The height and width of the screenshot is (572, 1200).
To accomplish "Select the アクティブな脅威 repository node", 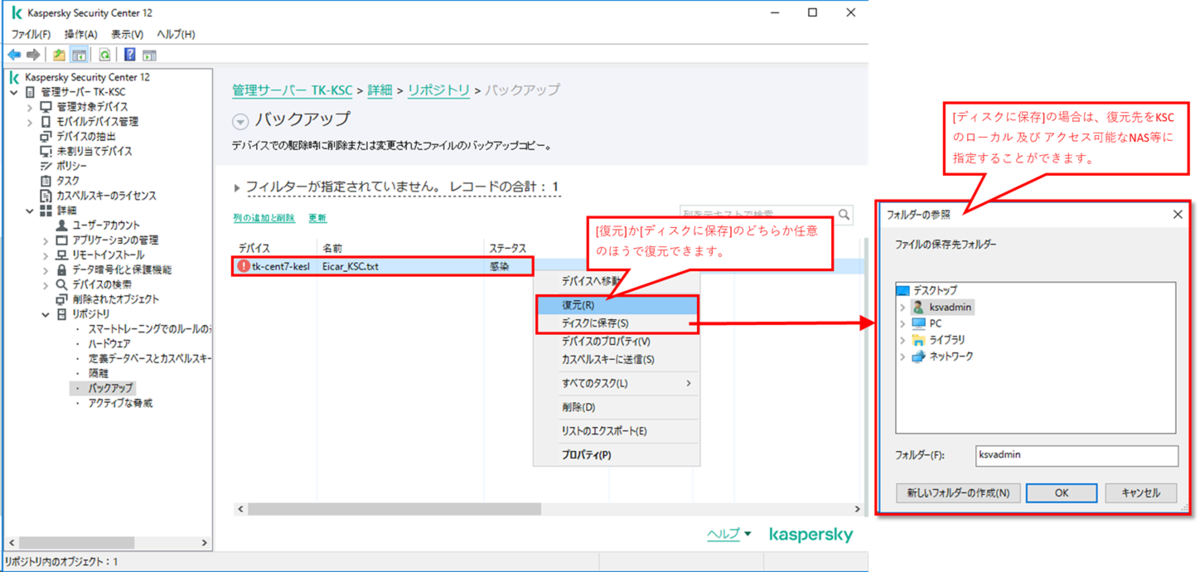I will (x=120, y=403).
